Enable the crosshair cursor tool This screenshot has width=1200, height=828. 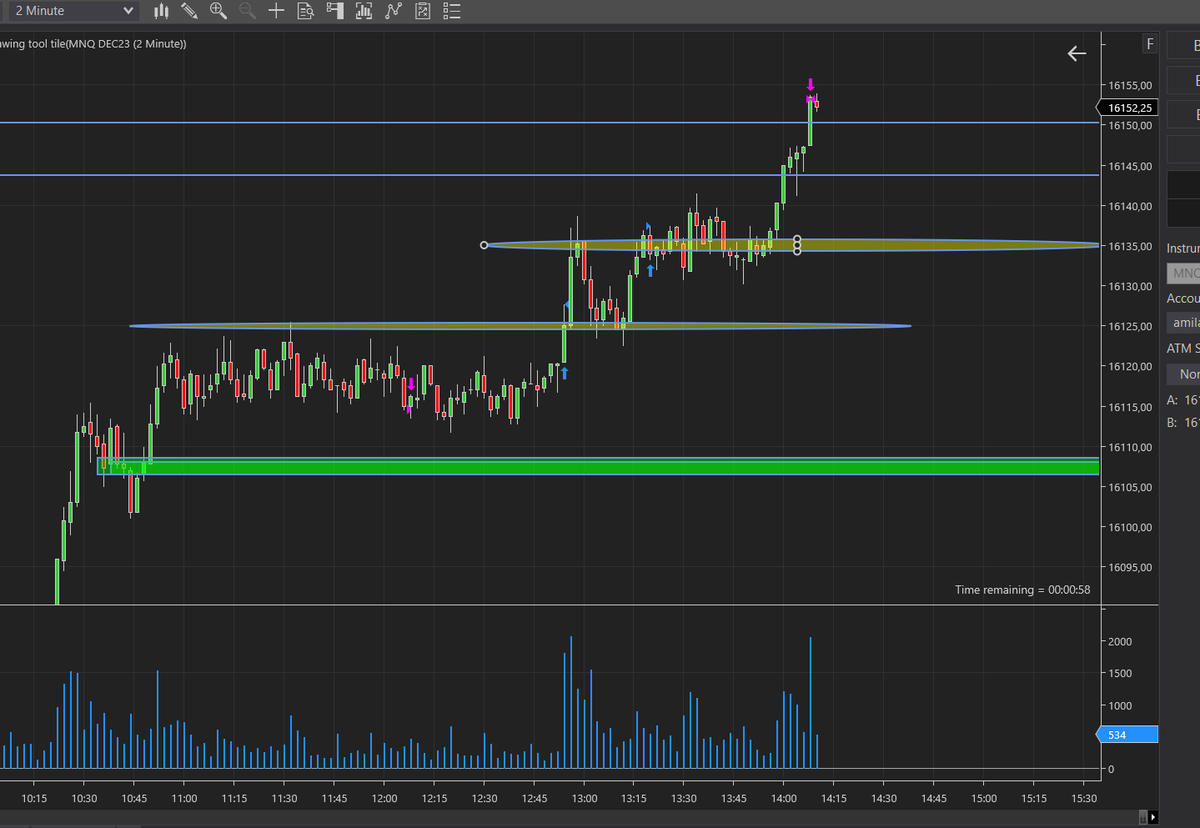276,11
